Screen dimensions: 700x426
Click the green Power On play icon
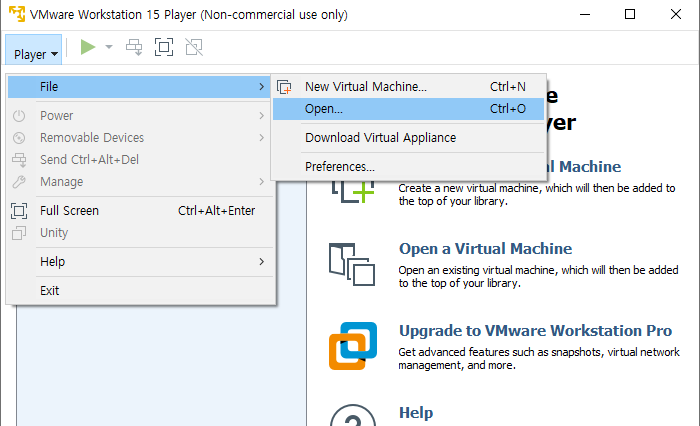tap(88, 47)
